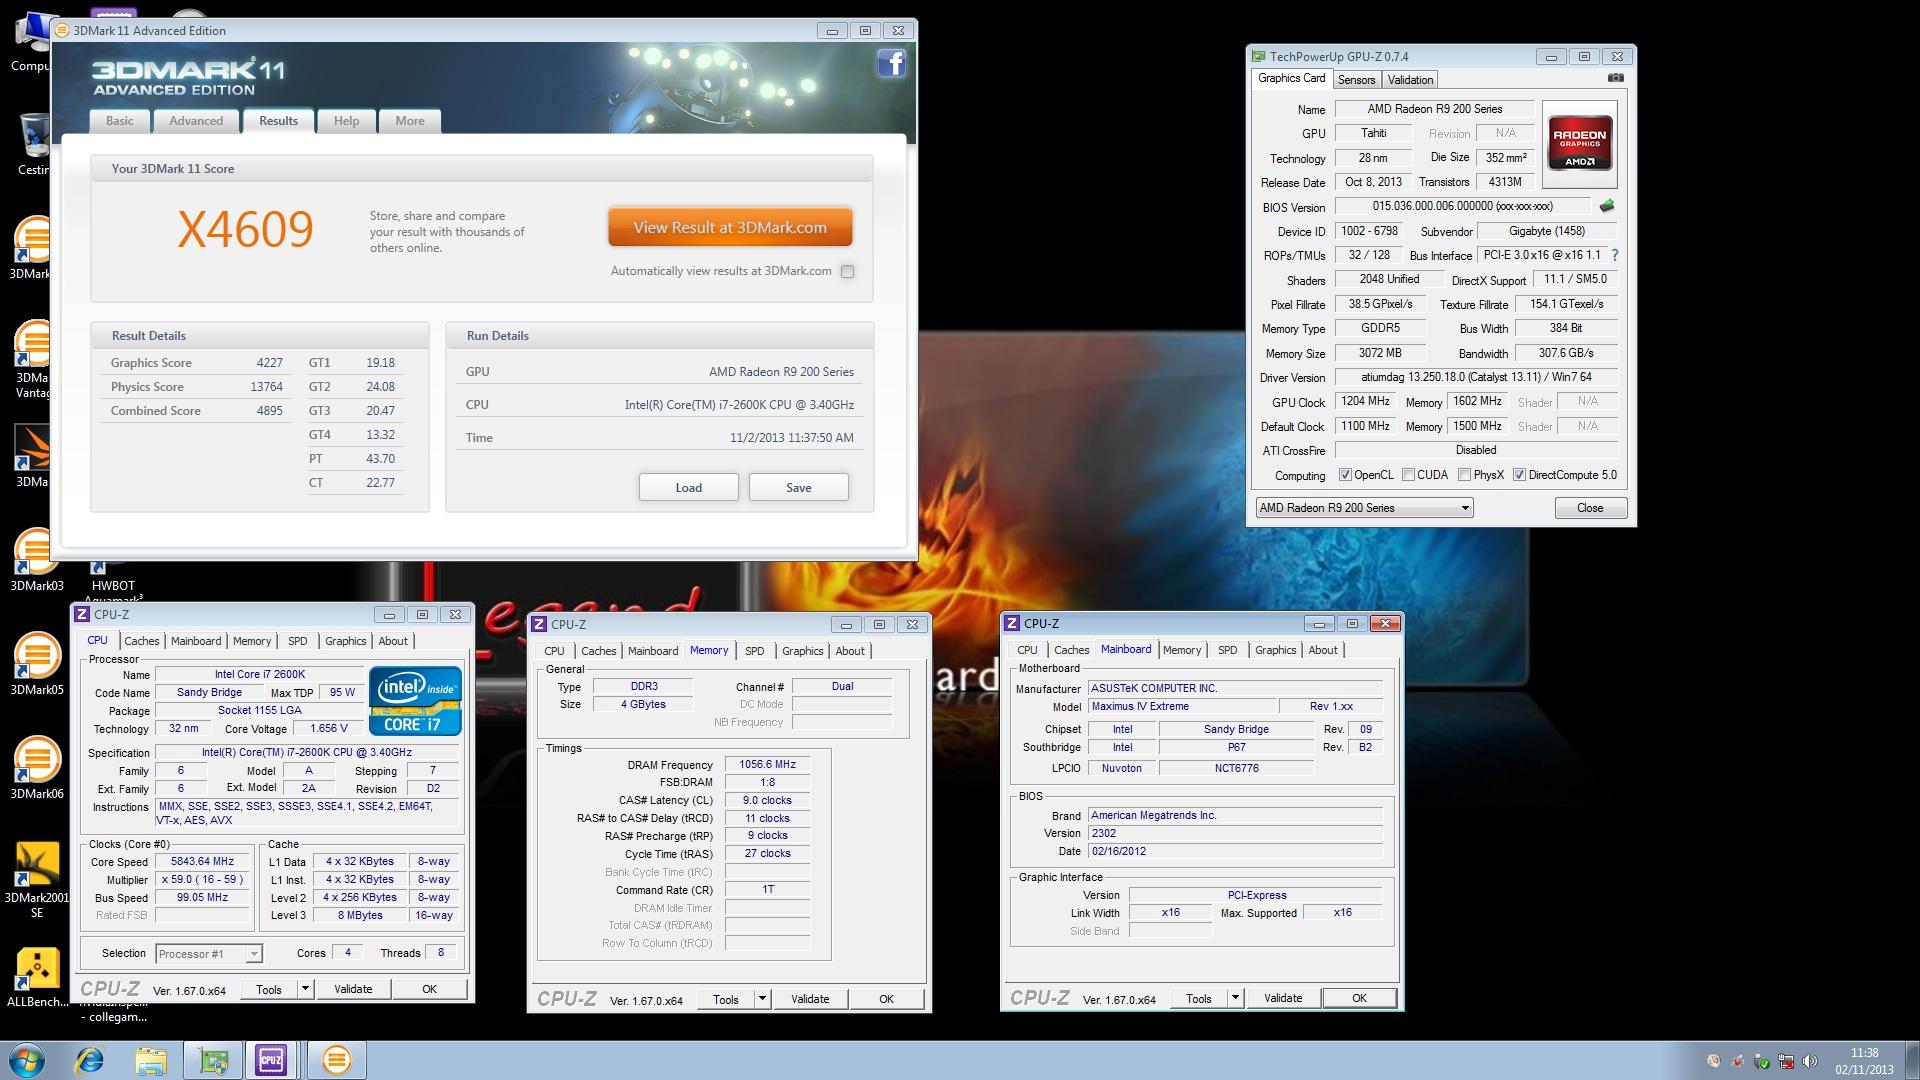1920x1080 pixels.
Task: Open the Recycle Bin desktop icon
Action: point(33,137)
